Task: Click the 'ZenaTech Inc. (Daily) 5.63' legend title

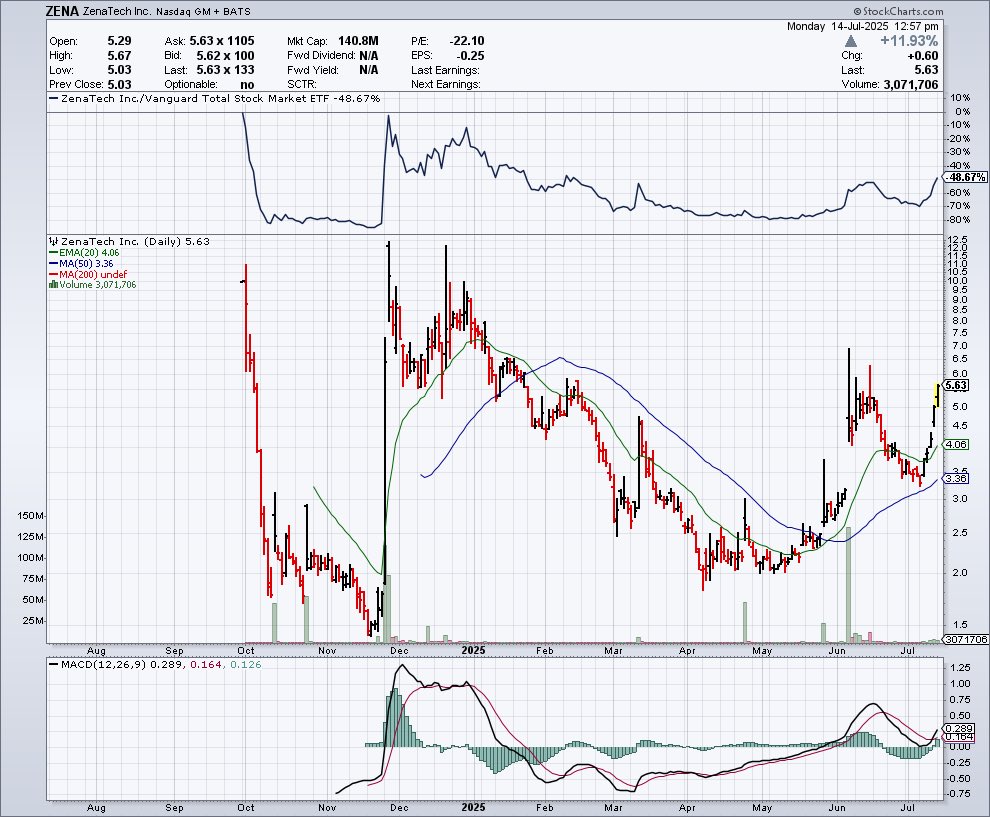Action: click(x=134, y=241)
